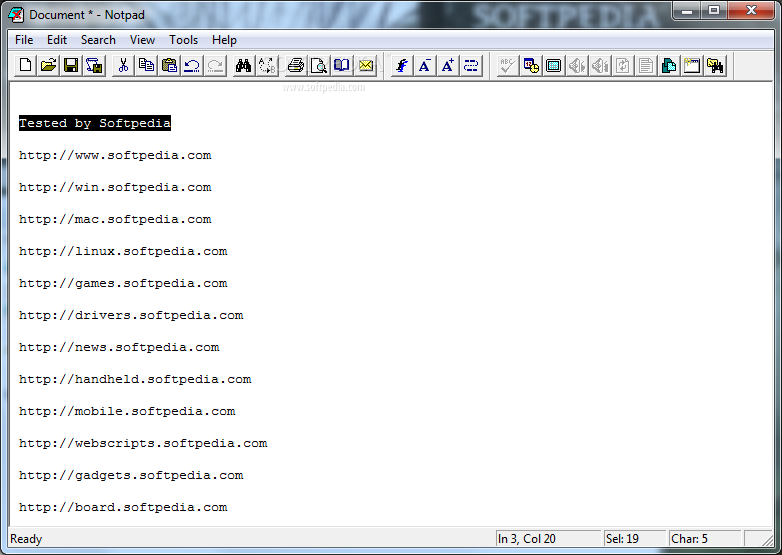
Task: Undo the last action with the blue arrow icon
Action: 192,65
